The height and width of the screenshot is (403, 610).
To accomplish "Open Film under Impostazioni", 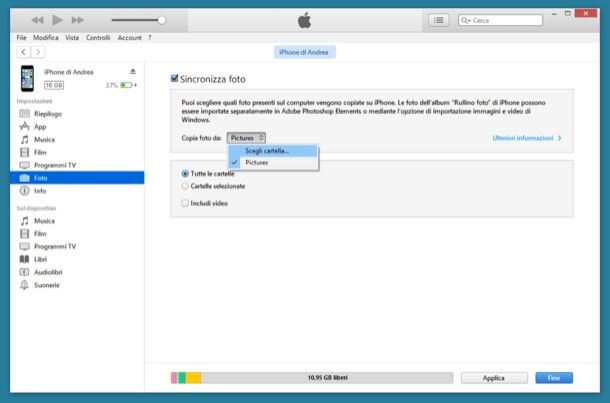I will pyautogui.click(x=78, y=152).
